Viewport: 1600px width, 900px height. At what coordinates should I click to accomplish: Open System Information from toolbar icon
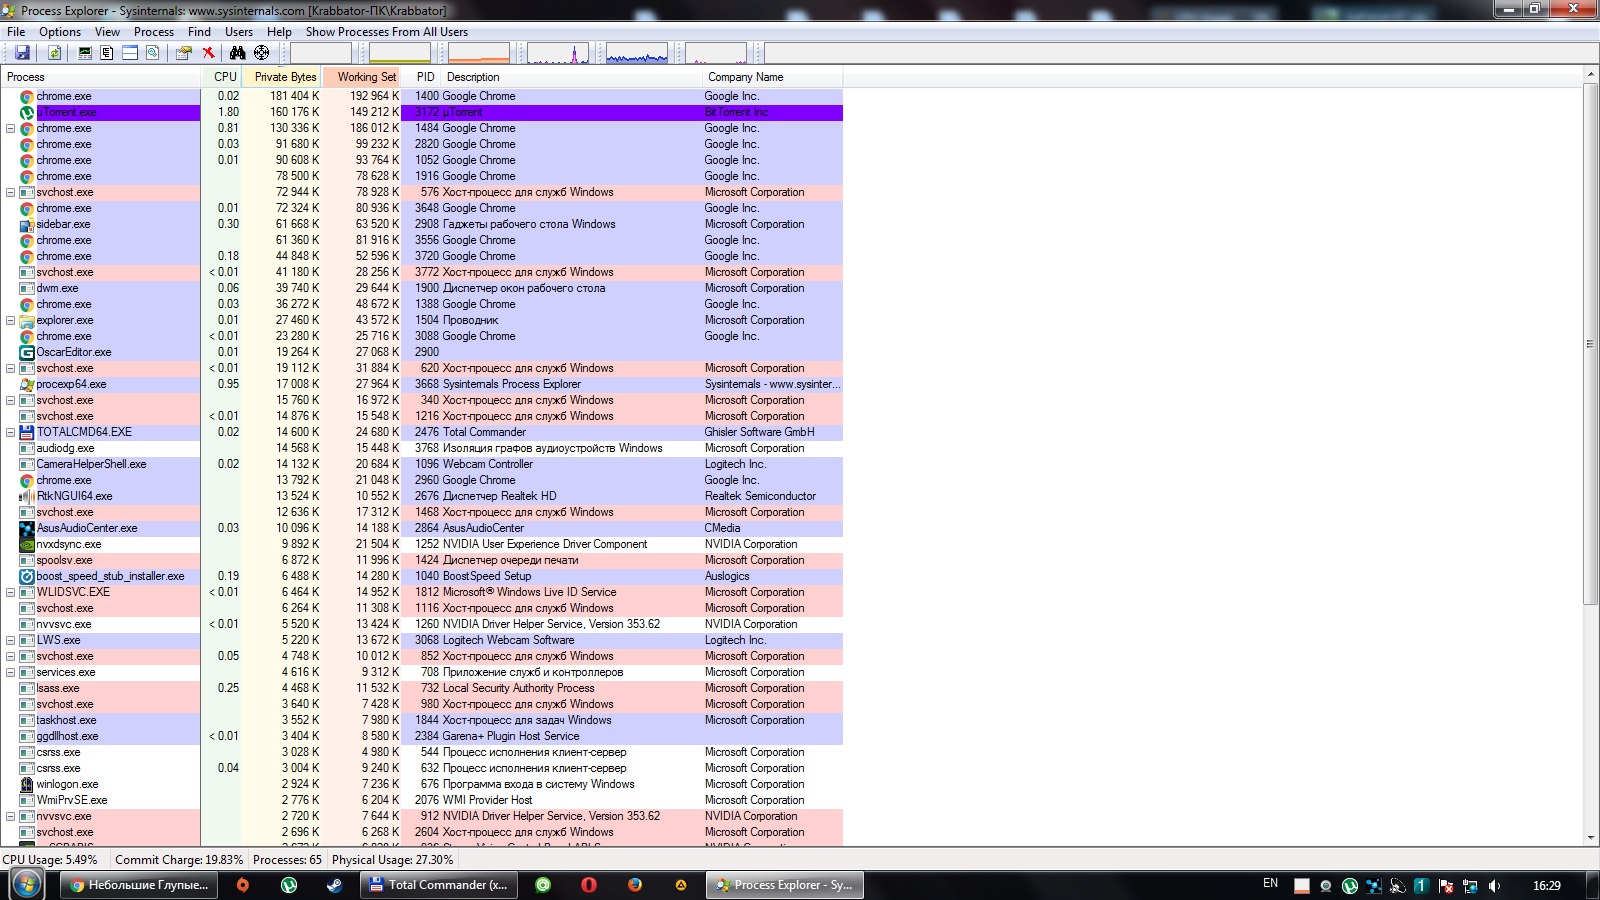click(85, 53)
